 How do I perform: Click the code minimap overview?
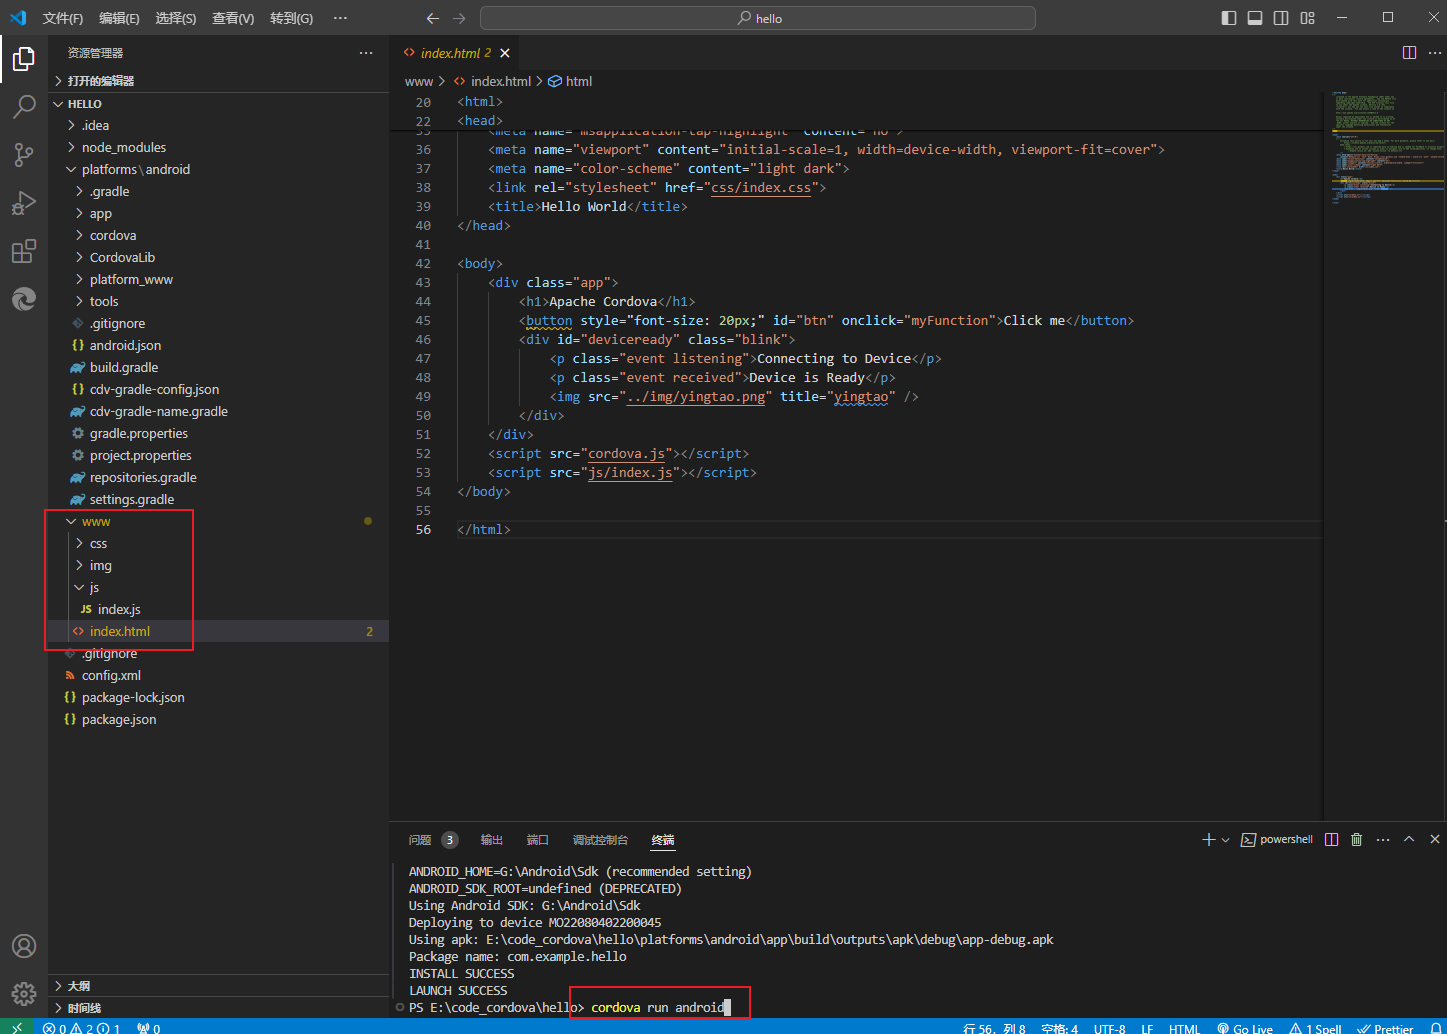[x=1384, y=455]
